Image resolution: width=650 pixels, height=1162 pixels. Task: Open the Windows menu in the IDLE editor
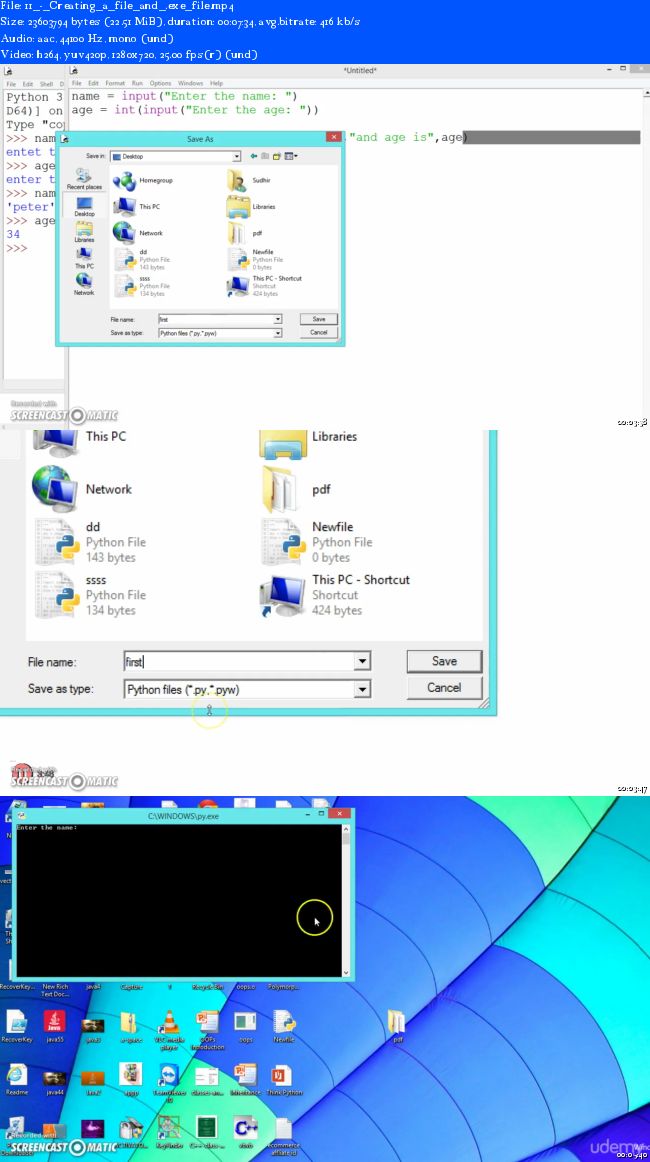(190, 83)
